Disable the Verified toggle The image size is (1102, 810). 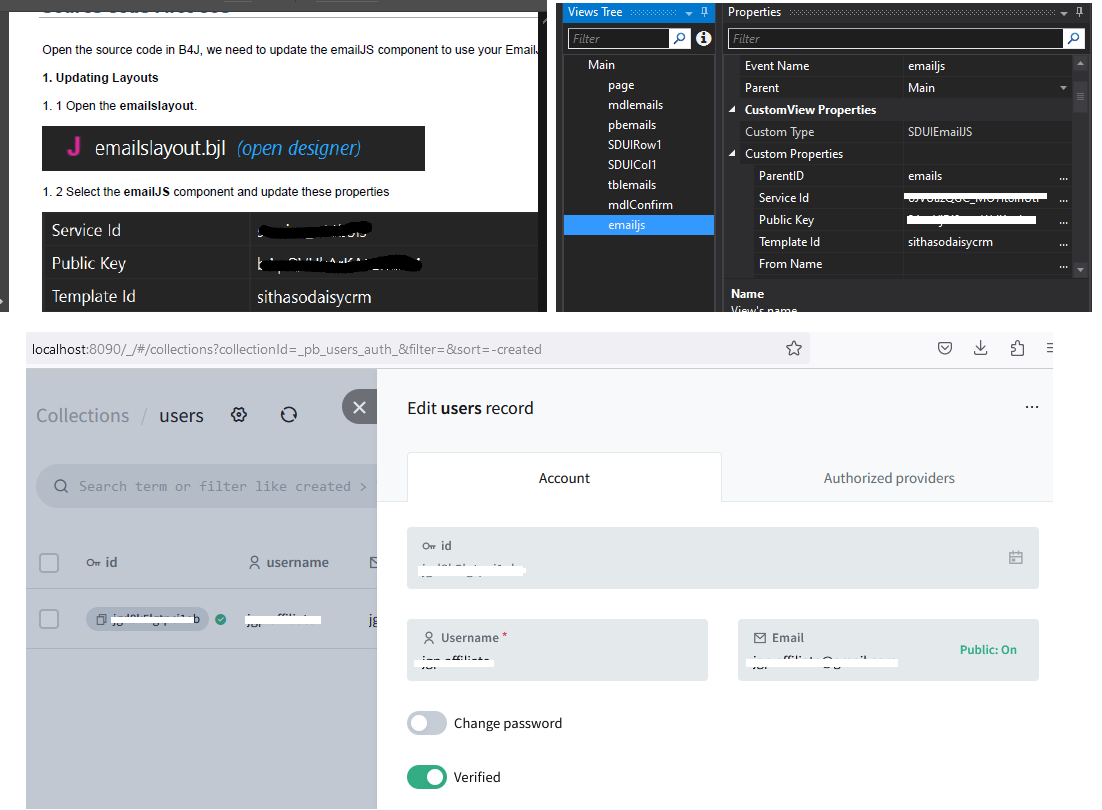pyautogui.click(x=427, y=777)
